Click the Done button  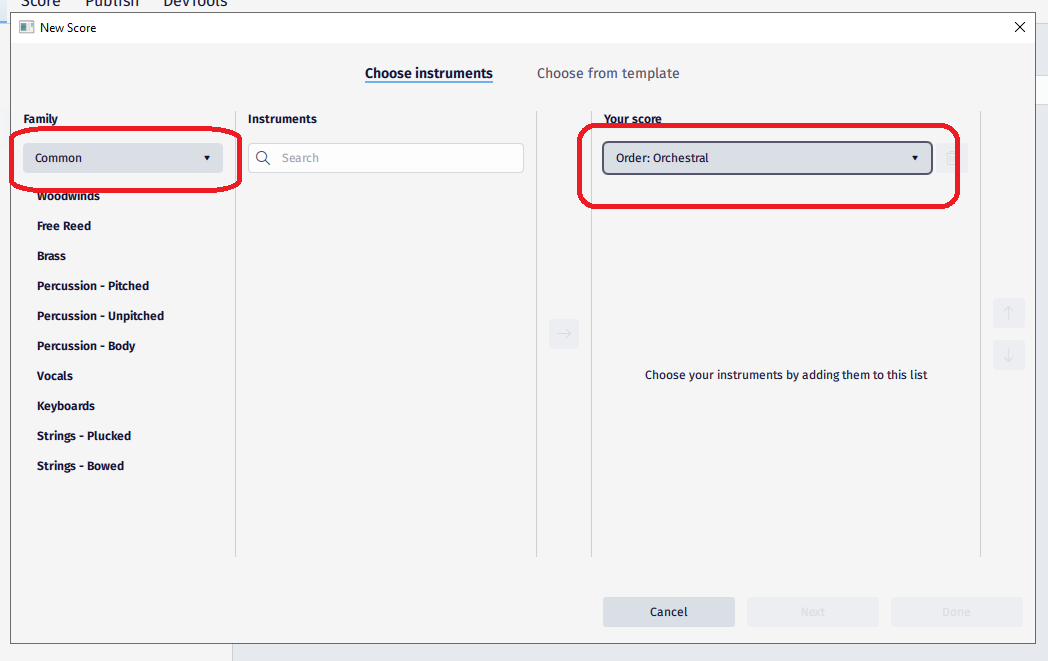[956, 611]
